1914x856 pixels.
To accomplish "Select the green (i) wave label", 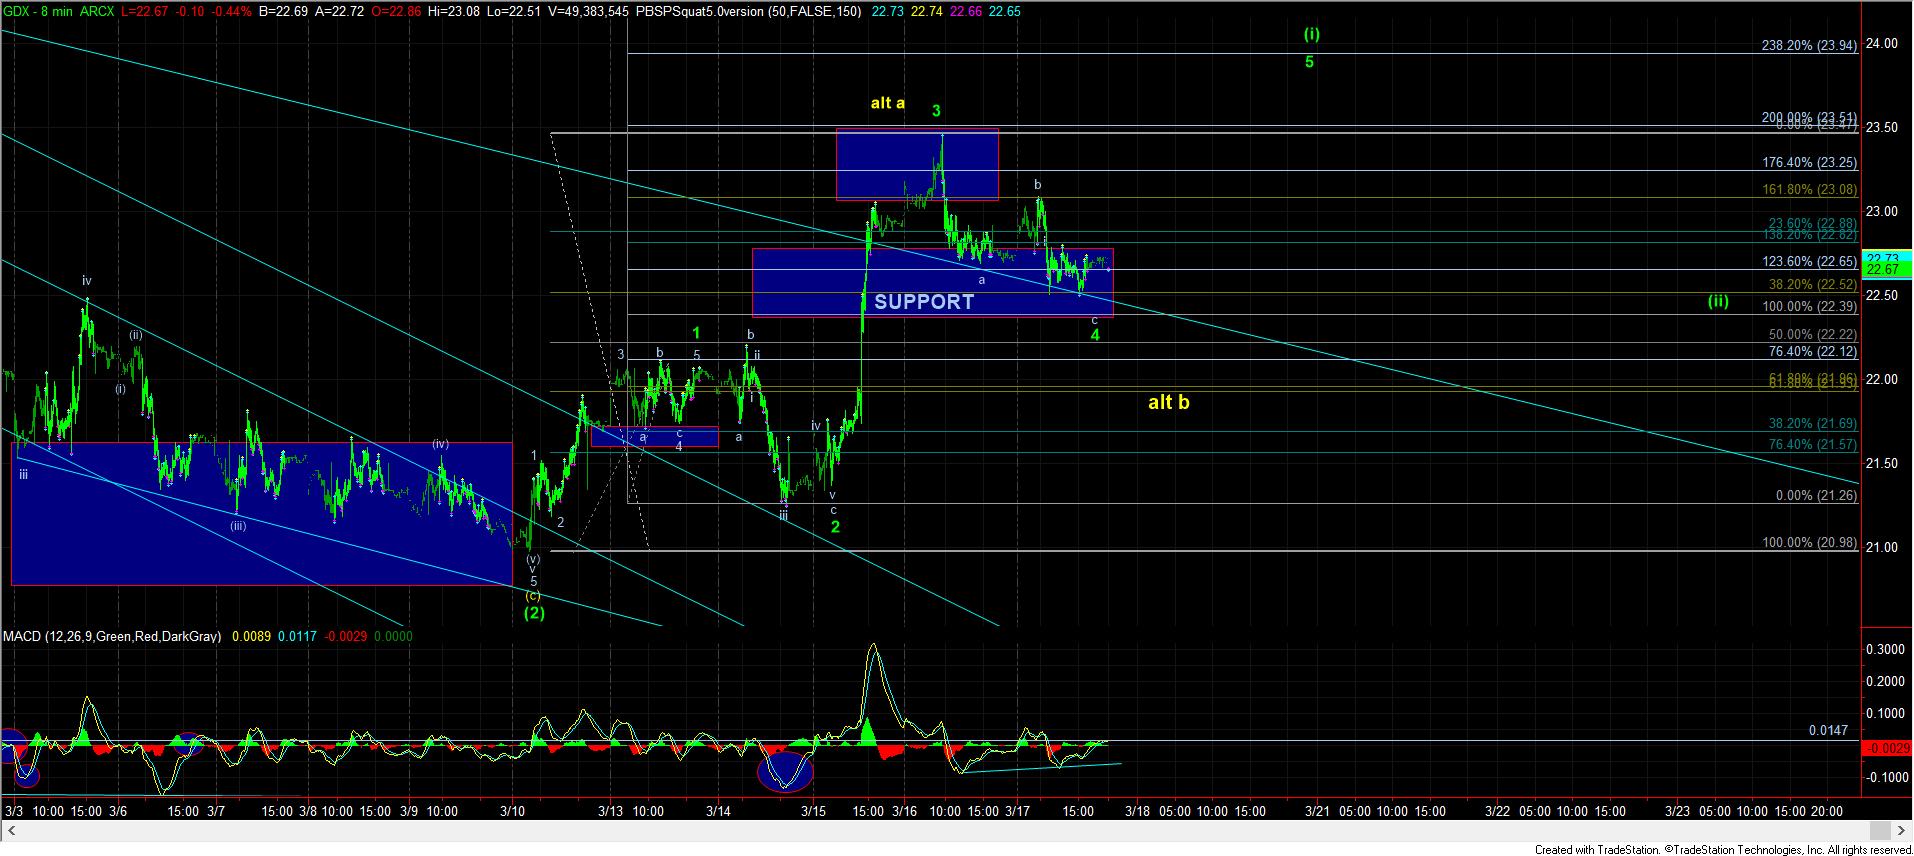I will click(x=1311, y=33).
